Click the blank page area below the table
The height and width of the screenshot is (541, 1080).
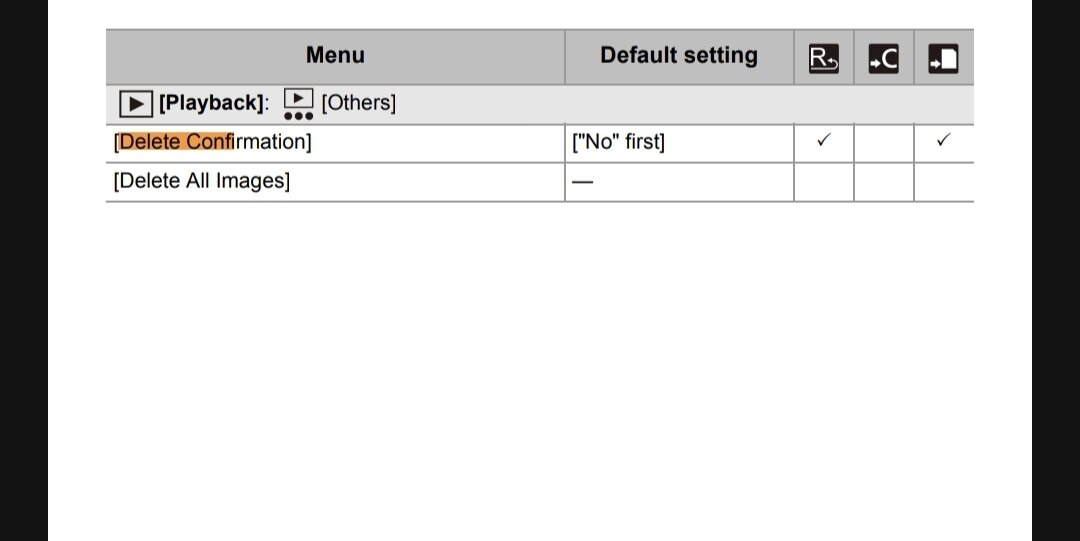540,380
